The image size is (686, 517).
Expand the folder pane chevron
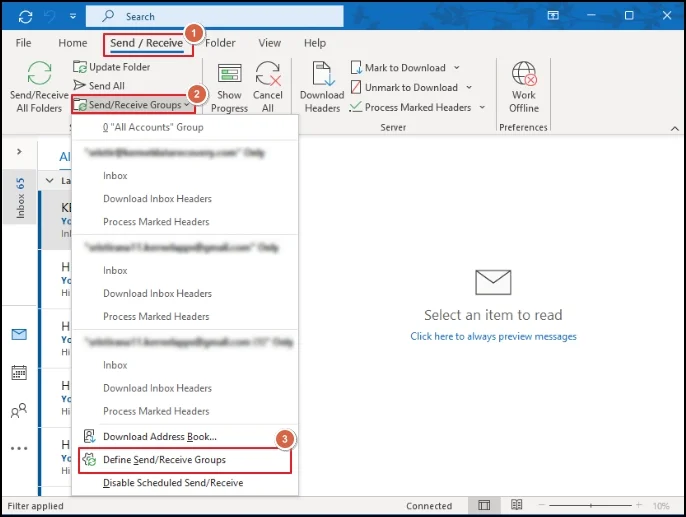[19, 151]
